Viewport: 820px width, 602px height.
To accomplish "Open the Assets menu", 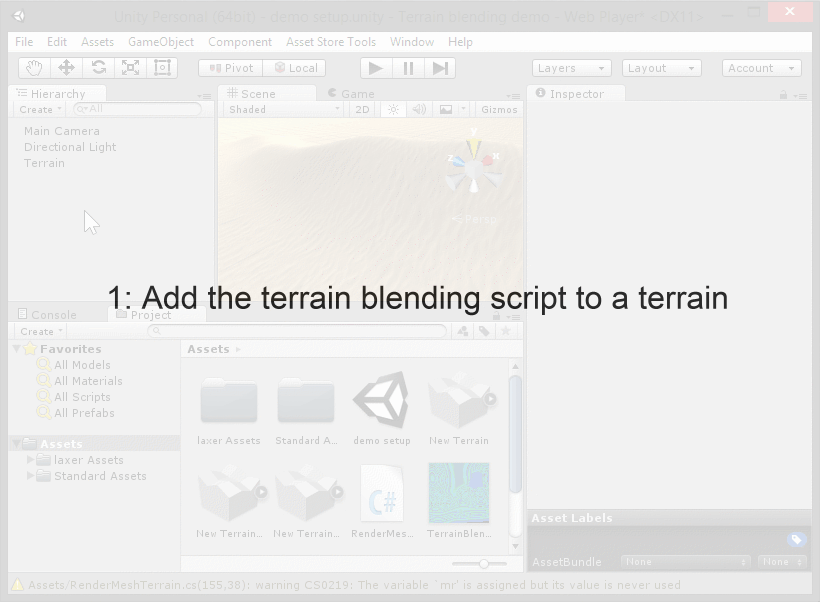I will pyautogui.click(x=97, y=42).
